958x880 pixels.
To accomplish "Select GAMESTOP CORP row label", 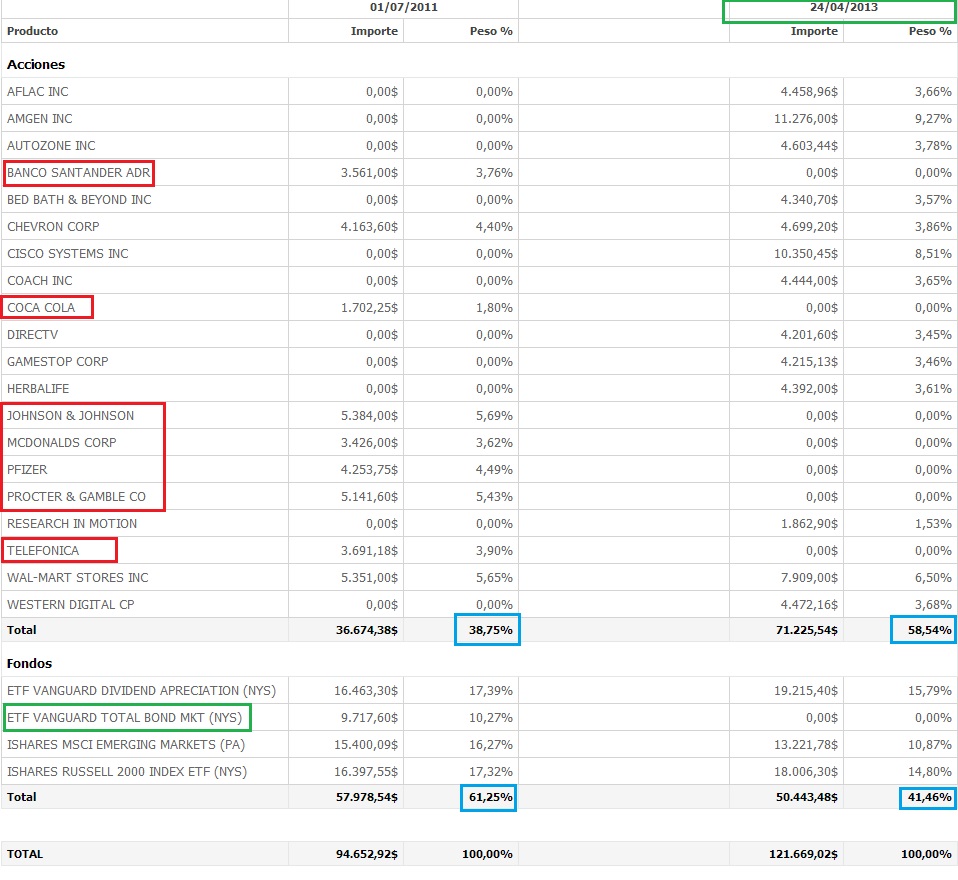I will click(x=57, y=362).
